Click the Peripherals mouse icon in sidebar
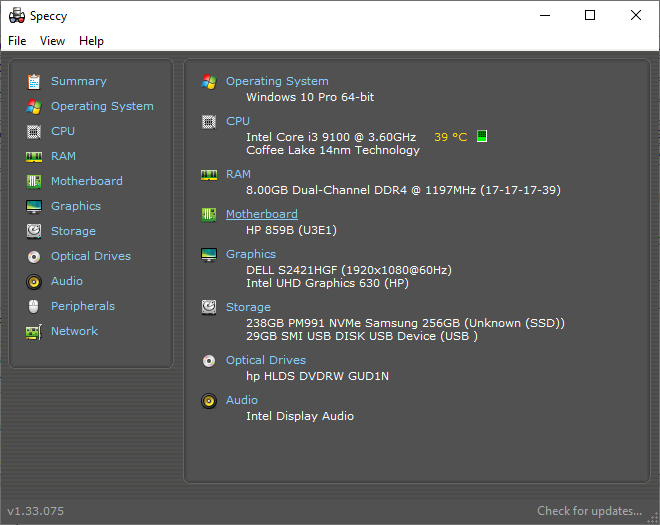Screen dimensions: 660x525 pos(34,306)
